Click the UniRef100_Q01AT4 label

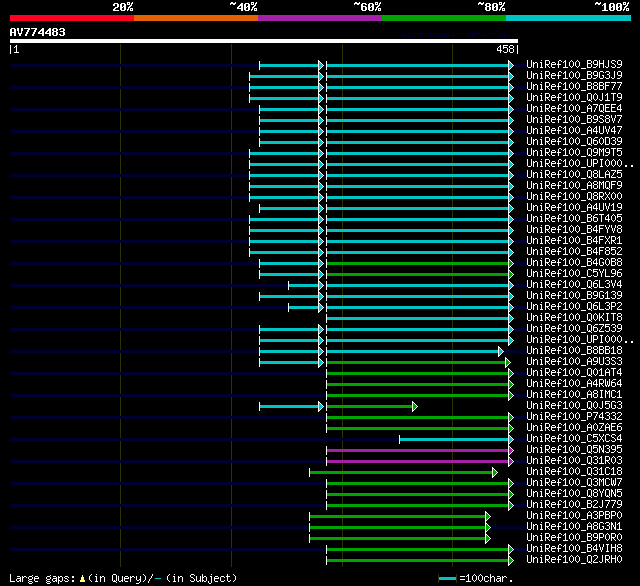pyautogui.click(x=574, y=373)
